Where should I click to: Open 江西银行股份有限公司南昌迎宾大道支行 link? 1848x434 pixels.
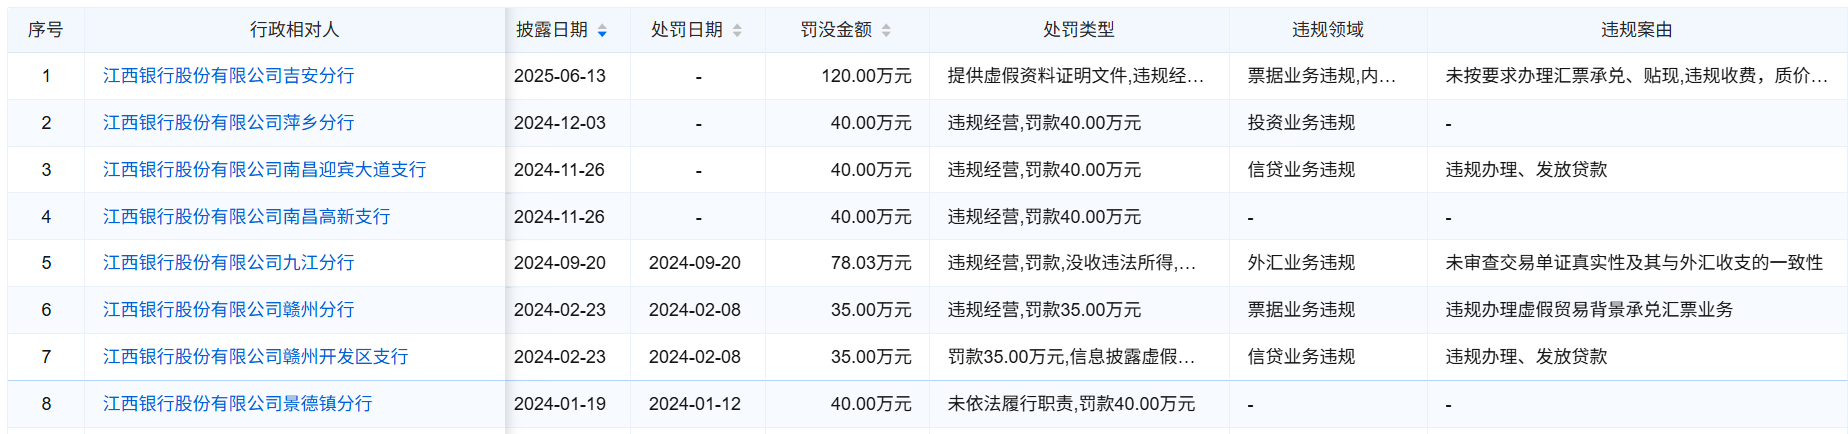pos(264,170)
